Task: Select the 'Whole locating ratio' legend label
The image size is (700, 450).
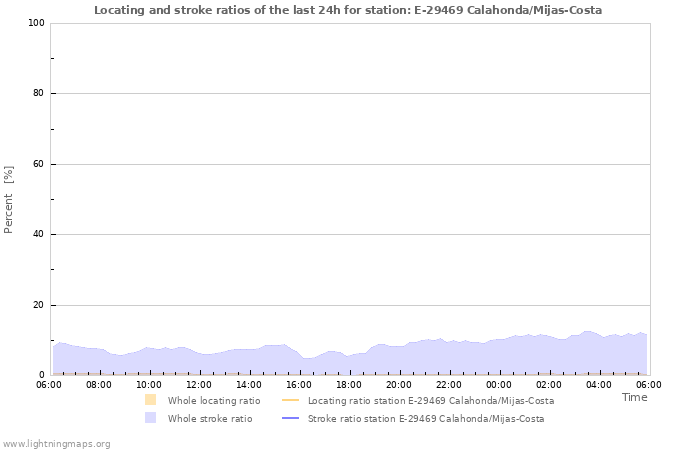Action: tap(213, 400)
